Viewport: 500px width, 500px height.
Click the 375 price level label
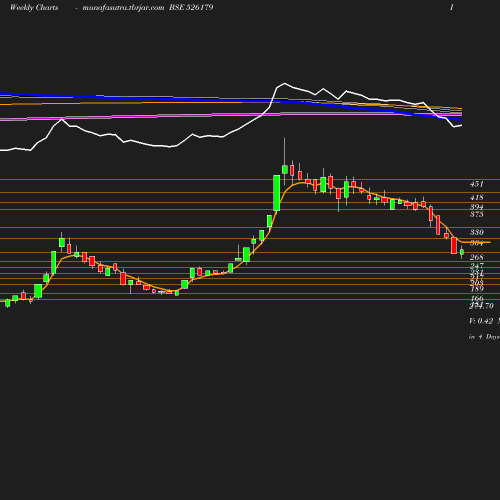tap(477, 214)
